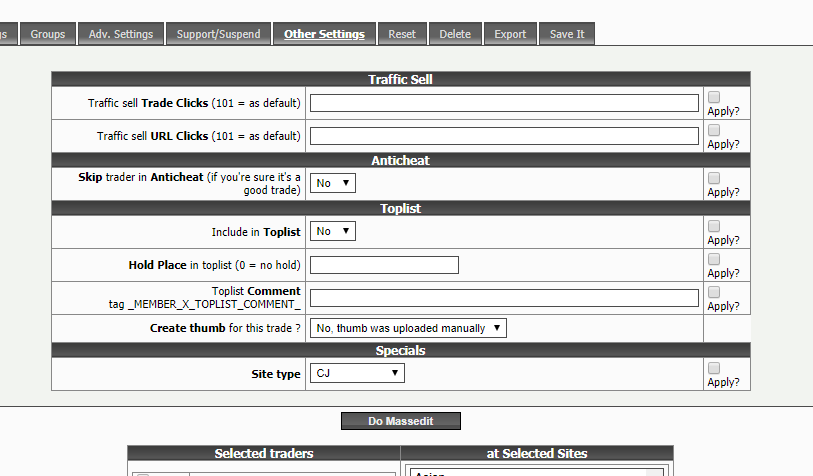This screenshot has height=476, width=813.
Task: Open the Export tab
Action: 510,34
